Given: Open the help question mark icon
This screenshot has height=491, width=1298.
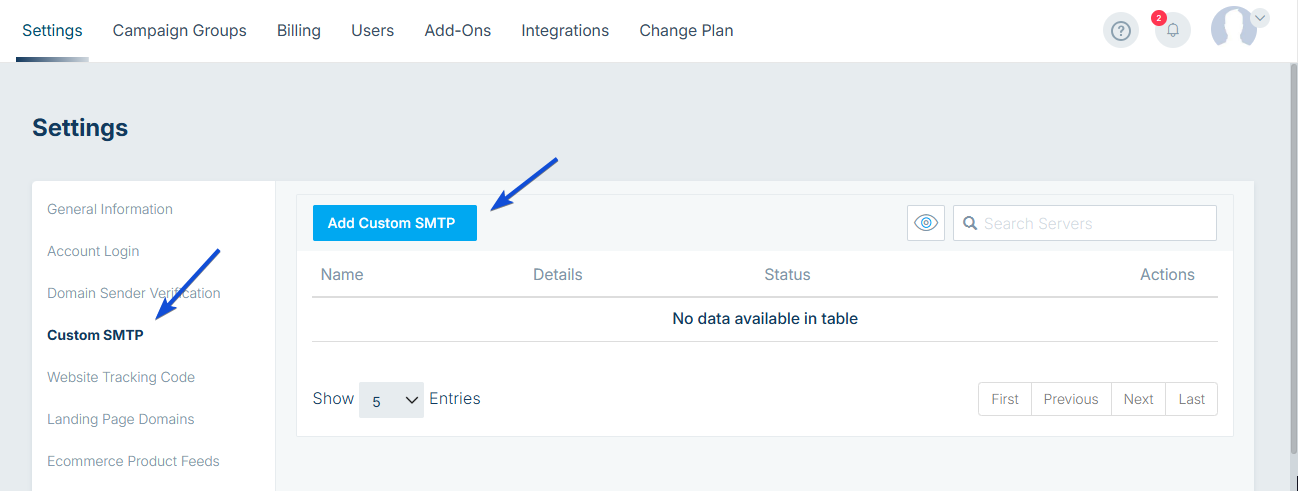Looking at the screenshot, I should coord(1120,31).
